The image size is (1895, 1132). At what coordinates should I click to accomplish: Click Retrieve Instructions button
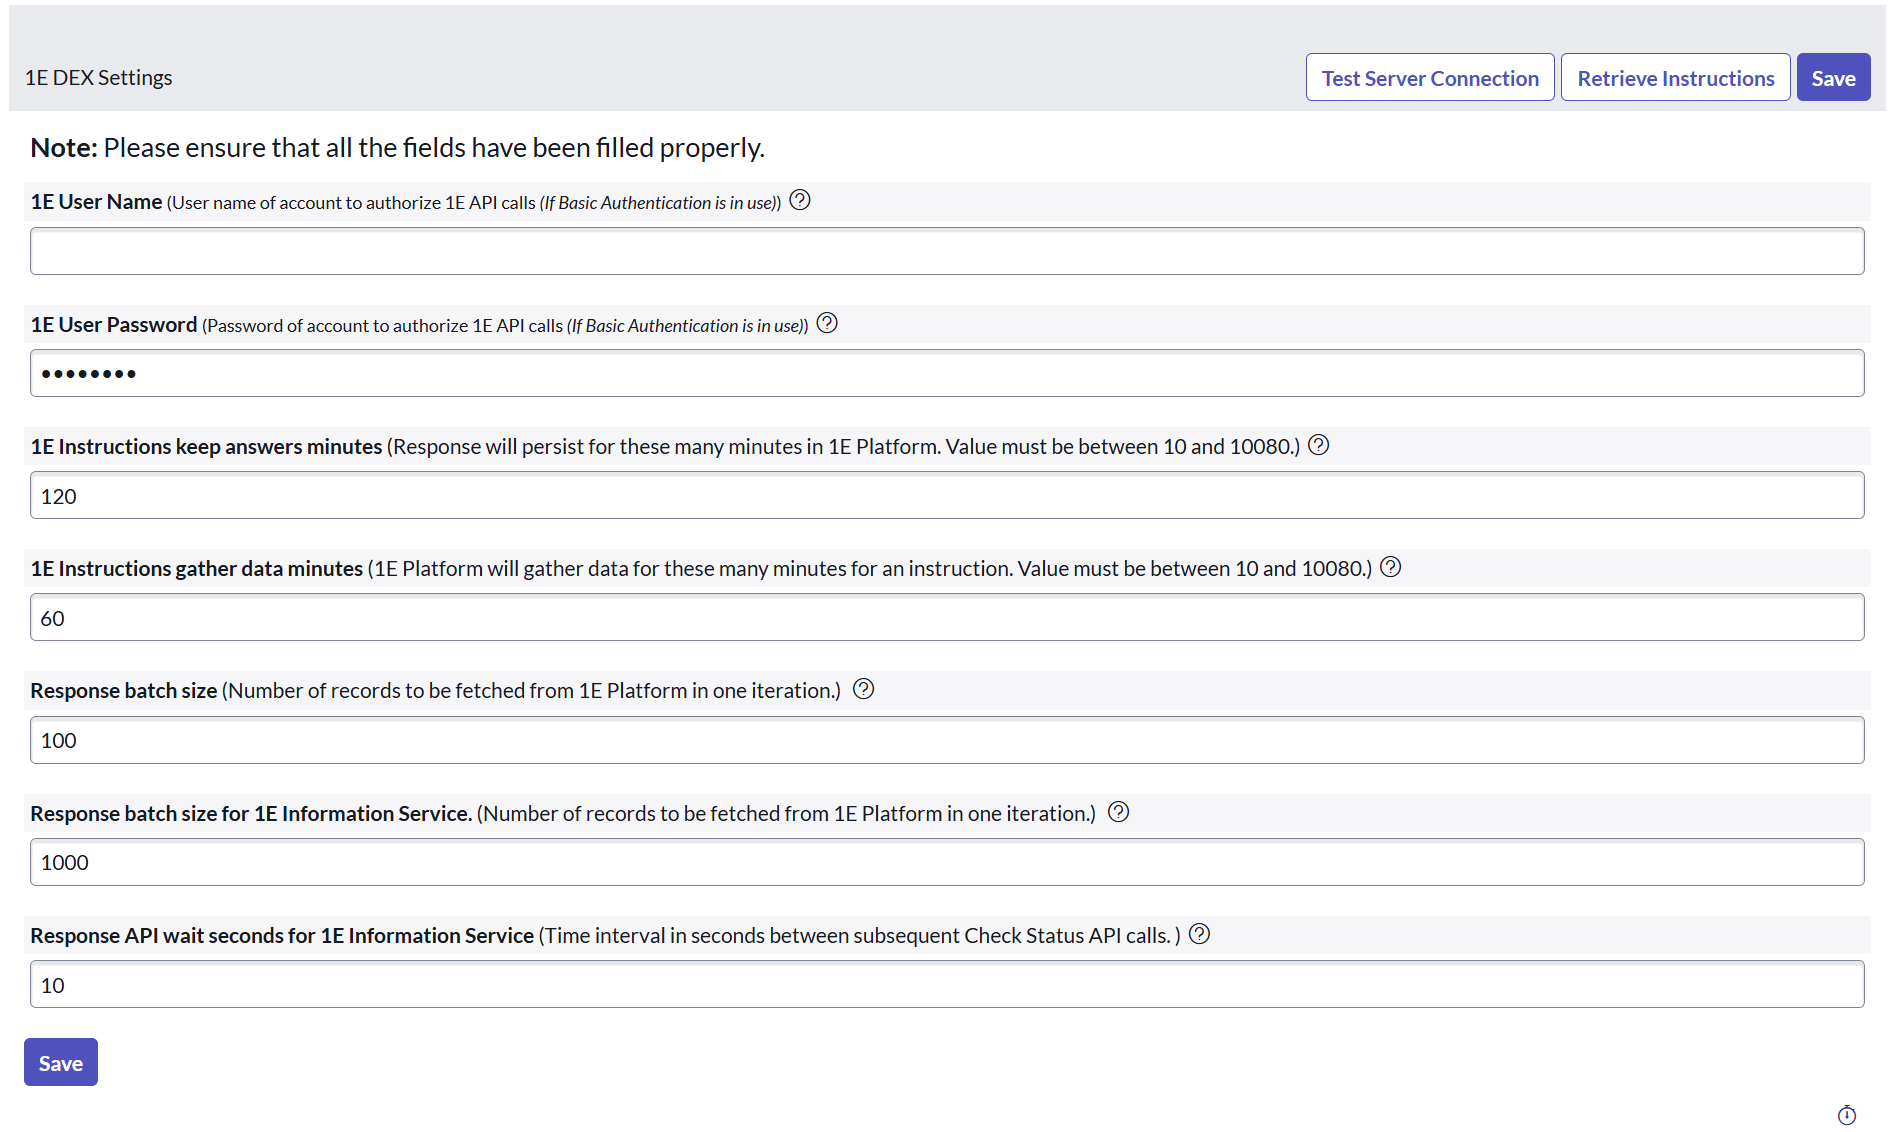(1675, 78)
